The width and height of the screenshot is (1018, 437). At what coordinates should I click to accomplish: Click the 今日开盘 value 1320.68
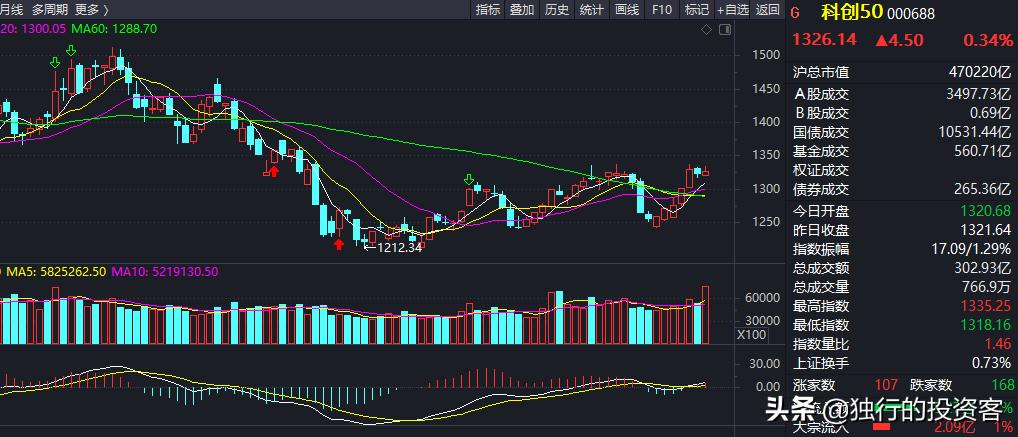985,210
